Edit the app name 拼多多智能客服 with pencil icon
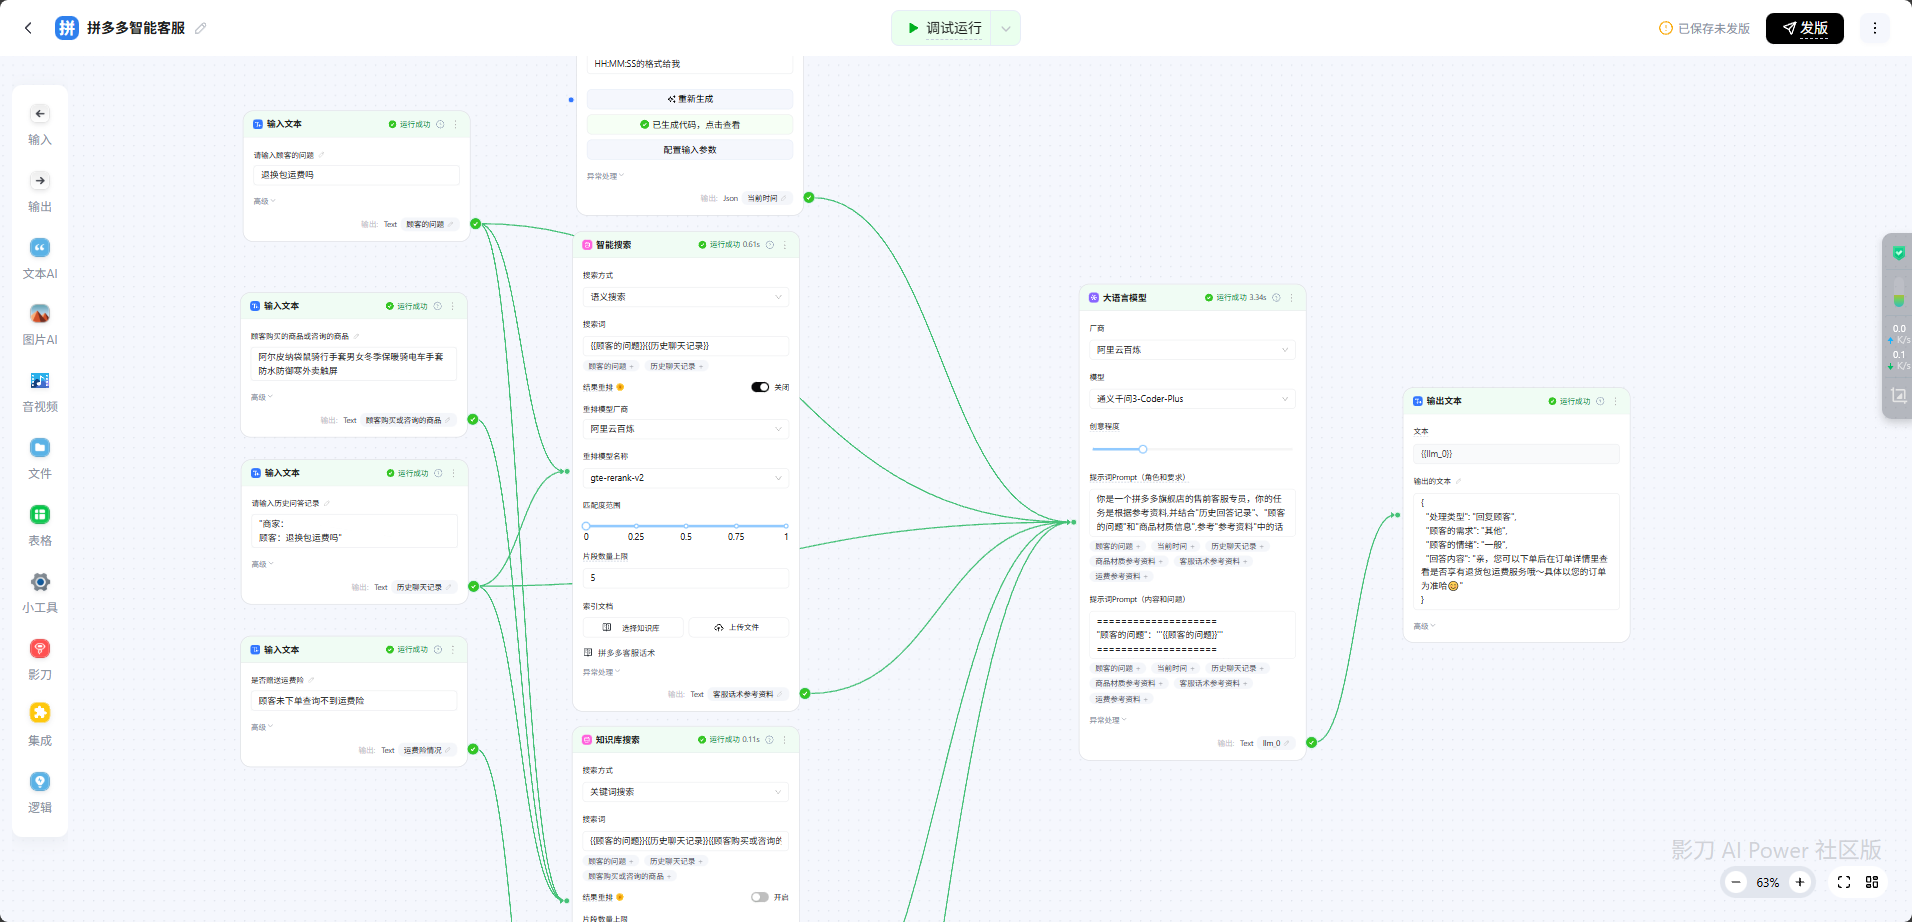 click(201, 28)
